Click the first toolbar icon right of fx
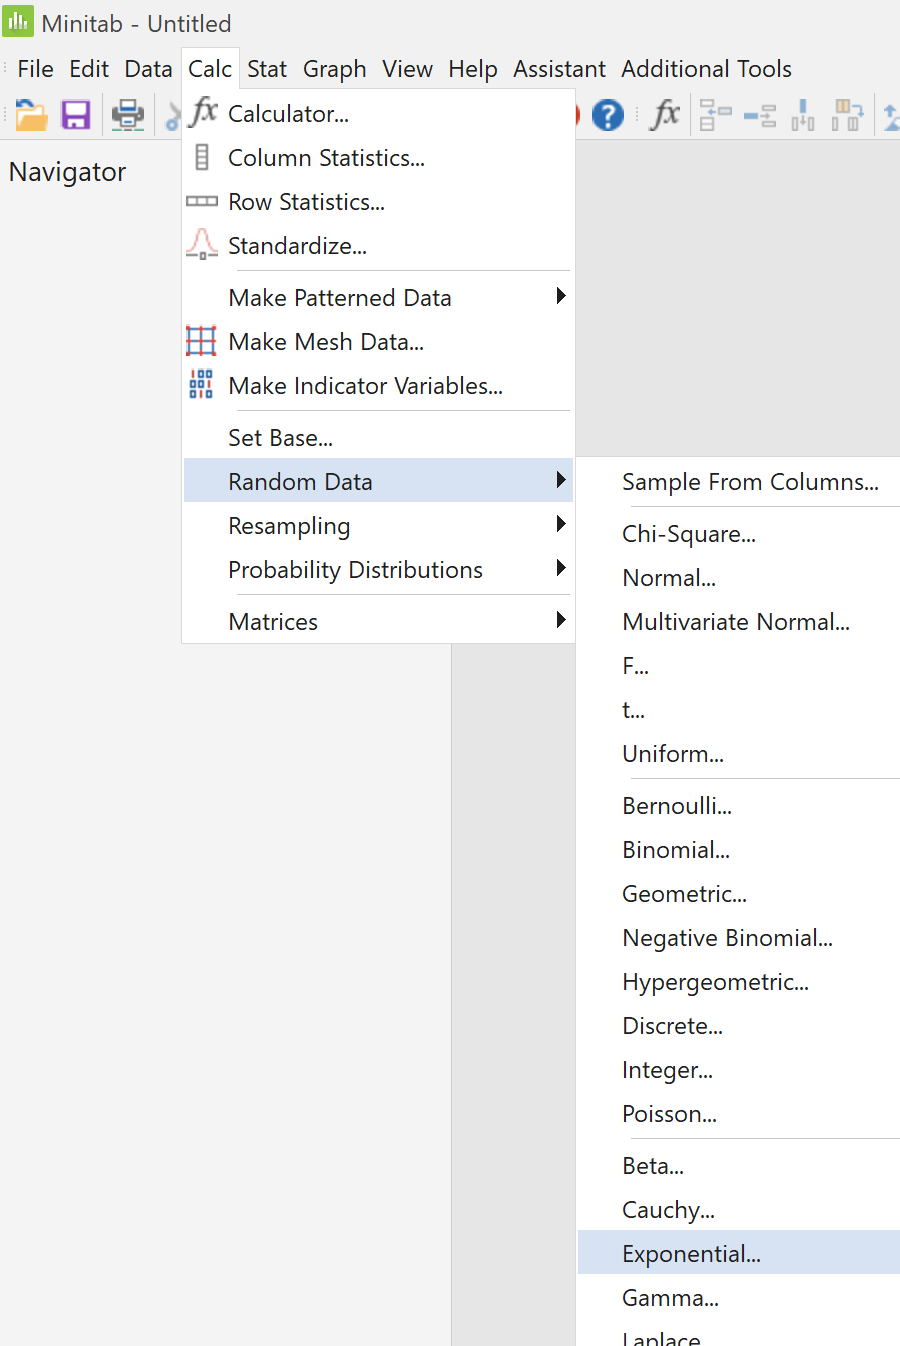The height and width of the screenshot is (1346, 900). tap(715, 115)
